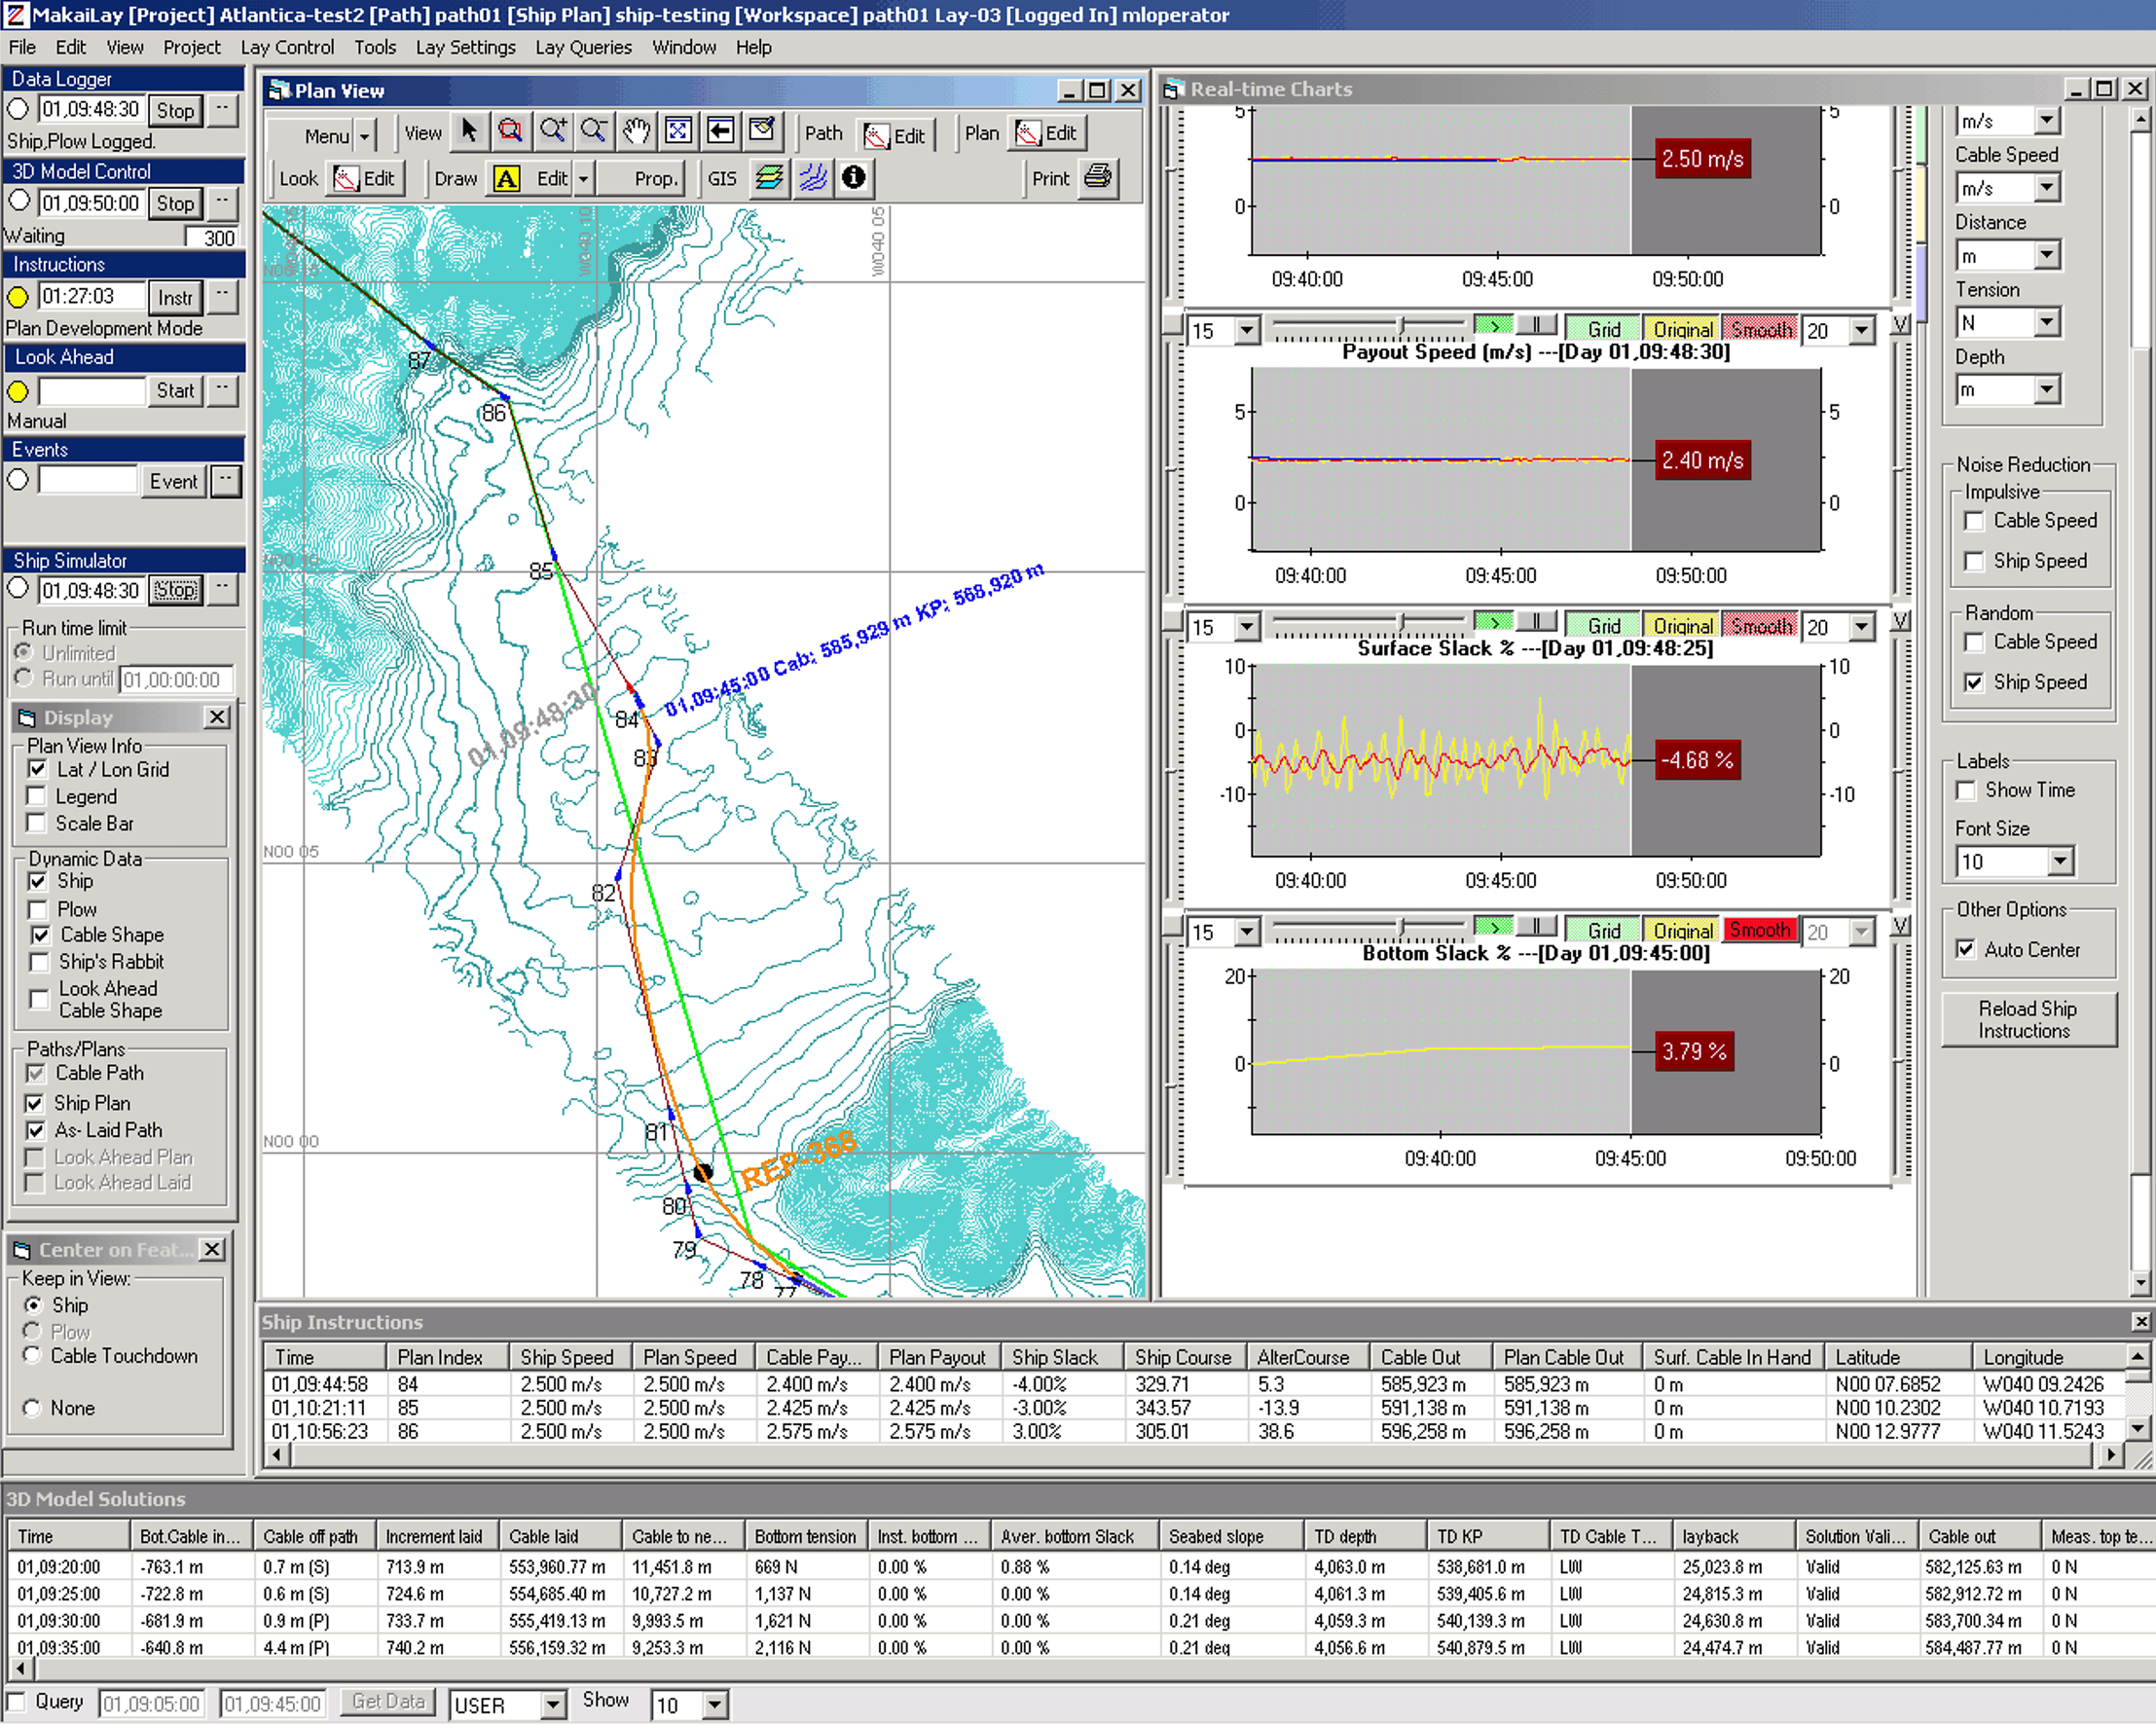The width and height of the screenshot is (2156, 1725).
Task: Click the GIS contour lines icon
Action: [x=812, y=178]
